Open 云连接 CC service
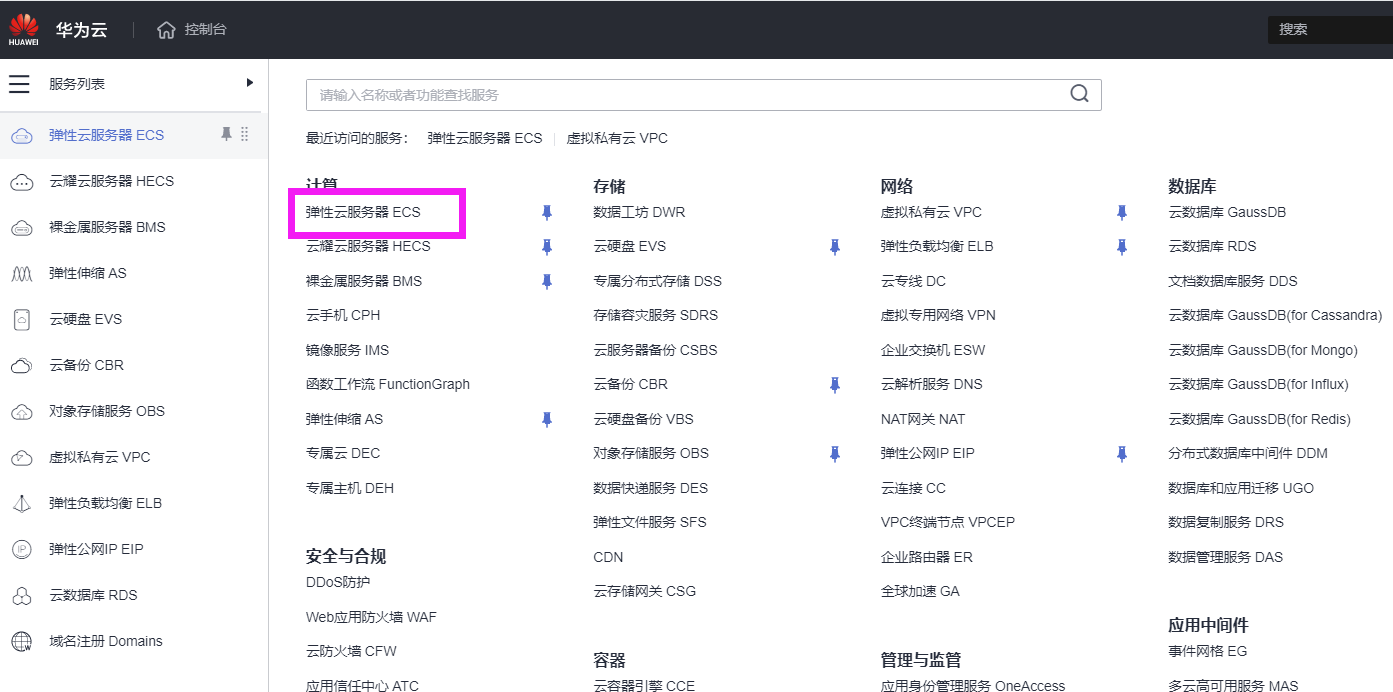The height and width of the screenshot is (692, 1393). (913, 488)
